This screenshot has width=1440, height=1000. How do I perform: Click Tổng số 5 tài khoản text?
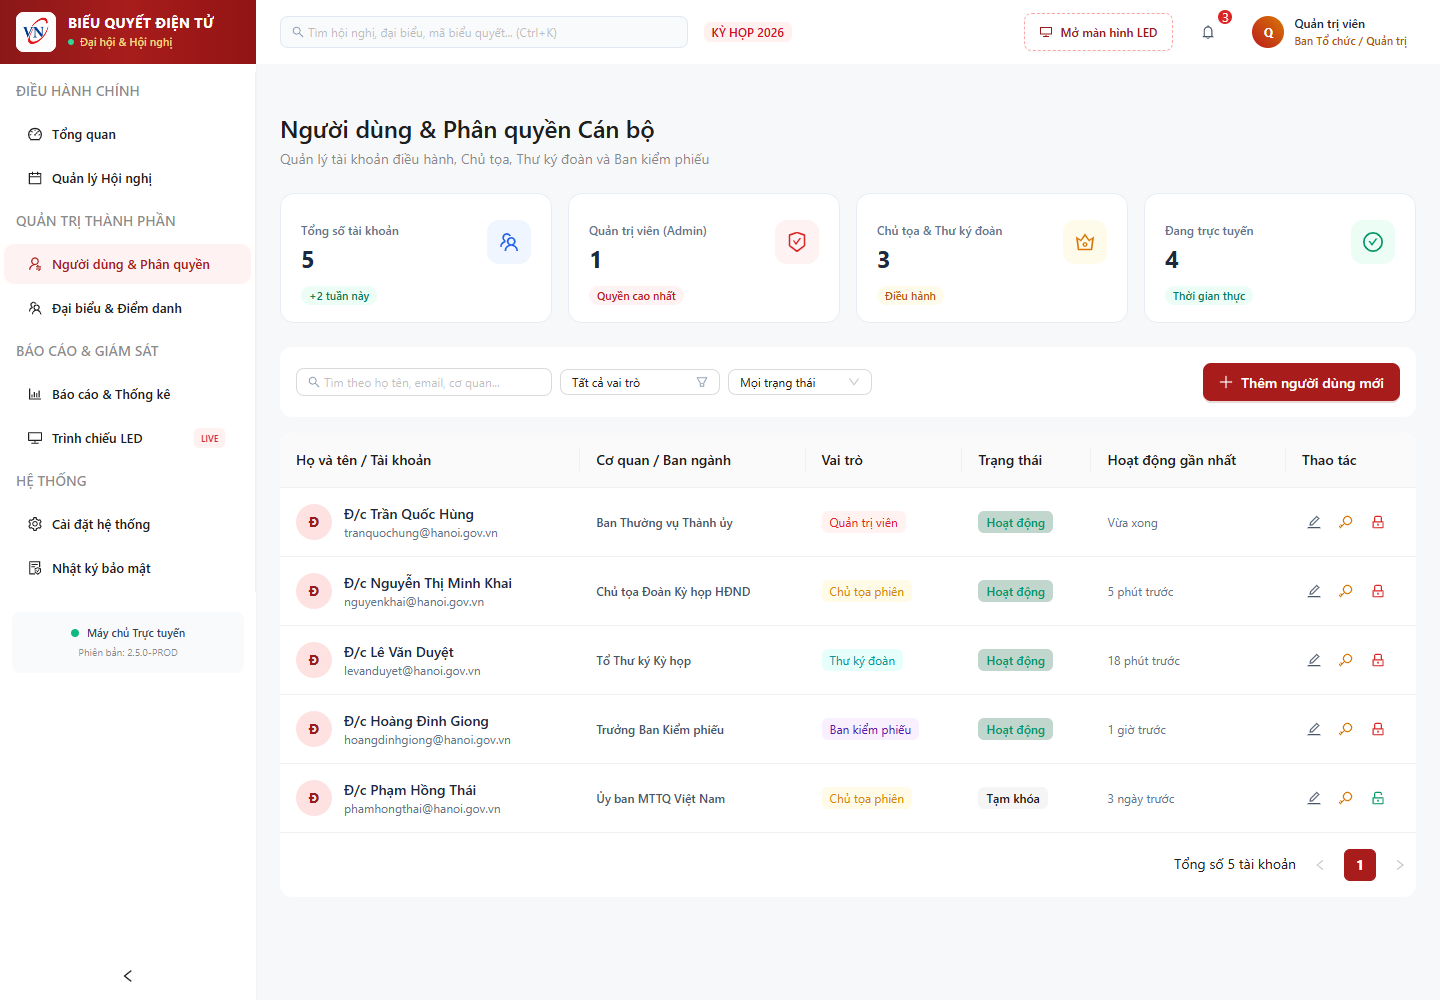1235,865
